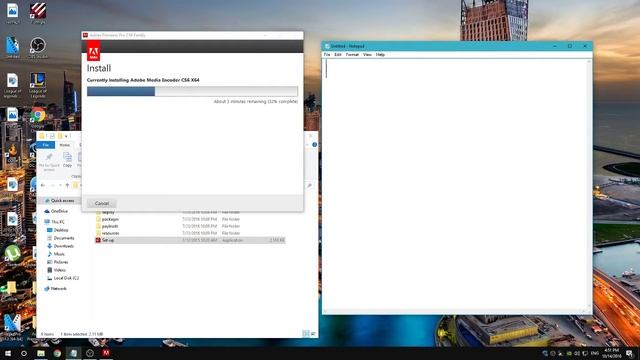The height and width of the screenshot is (360, 640).
Task: Open Windows Start menu
Action: point(8,353)
